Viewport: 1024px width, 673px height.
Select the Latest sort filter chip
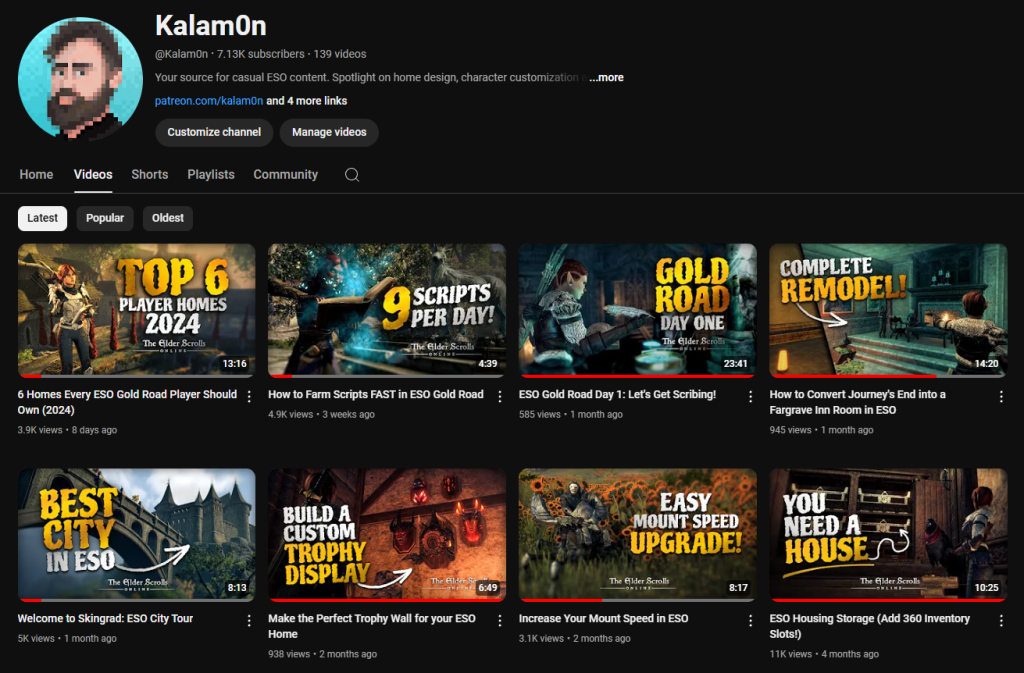pos(42,218)
